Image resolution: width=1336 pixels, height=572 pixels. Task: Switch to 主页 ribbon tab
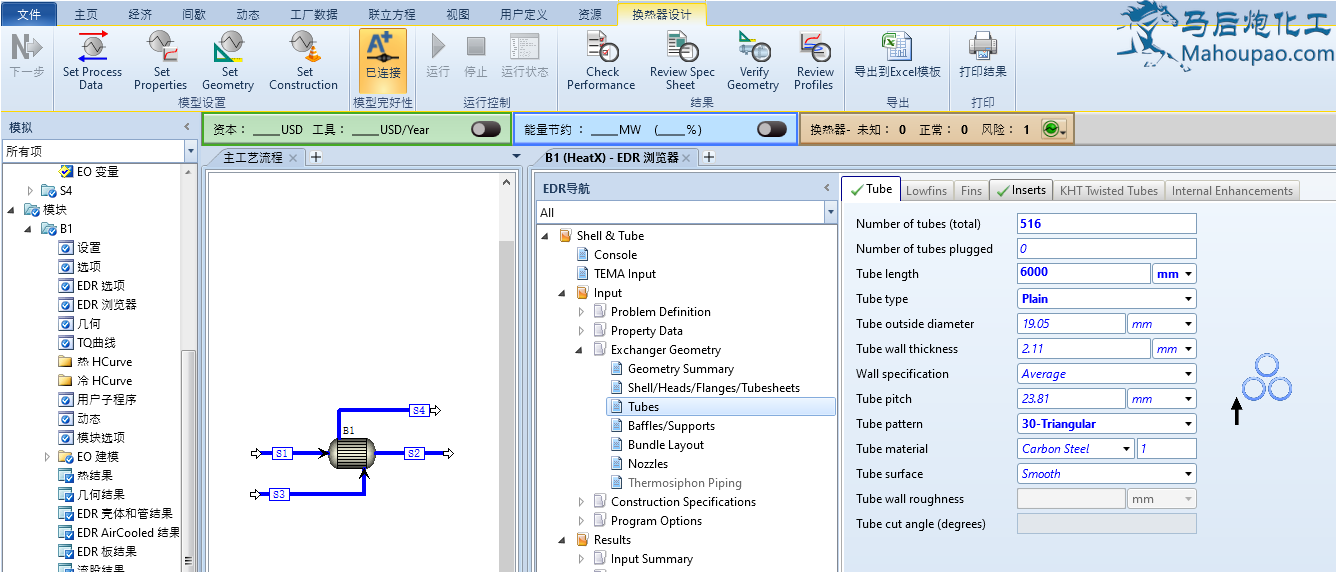coord(87,15)
